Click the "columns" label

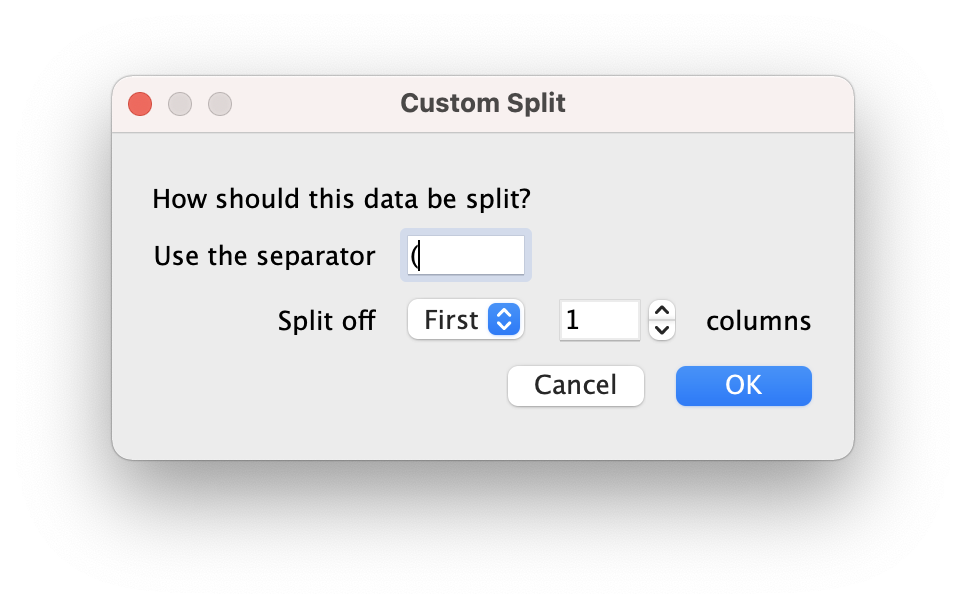click(x=758, y=321)
